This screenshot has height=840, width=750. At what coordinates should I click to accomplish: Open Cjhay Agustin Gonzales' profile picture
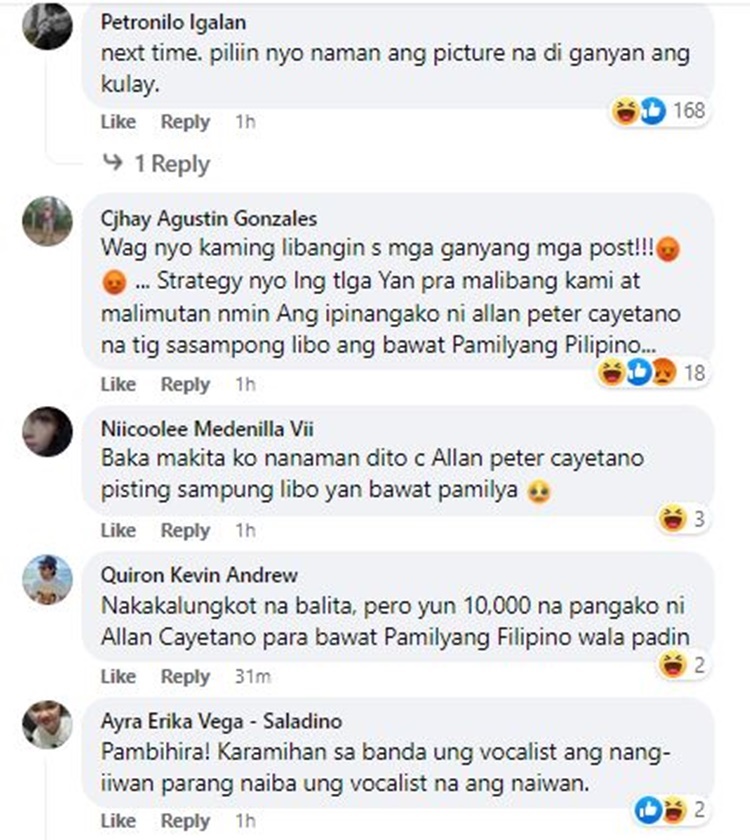(x=47, y=221)
